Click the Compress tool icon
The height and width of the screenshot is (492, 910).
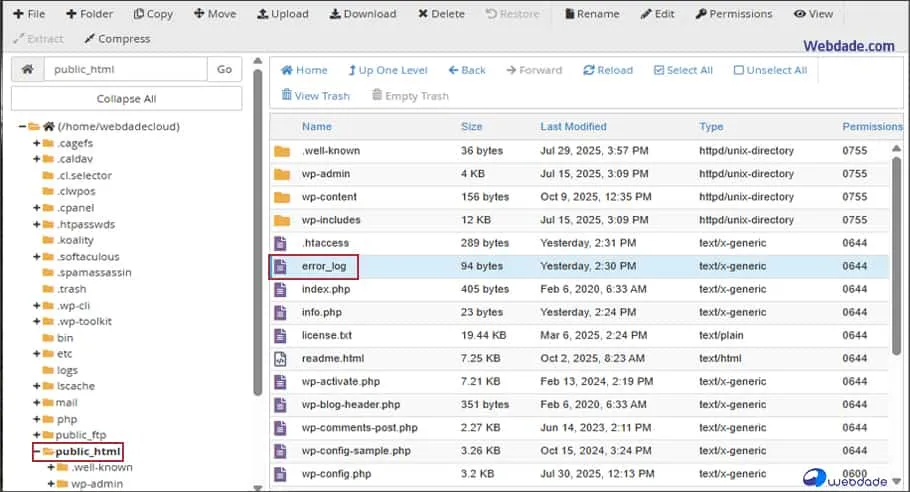[90, 39]
